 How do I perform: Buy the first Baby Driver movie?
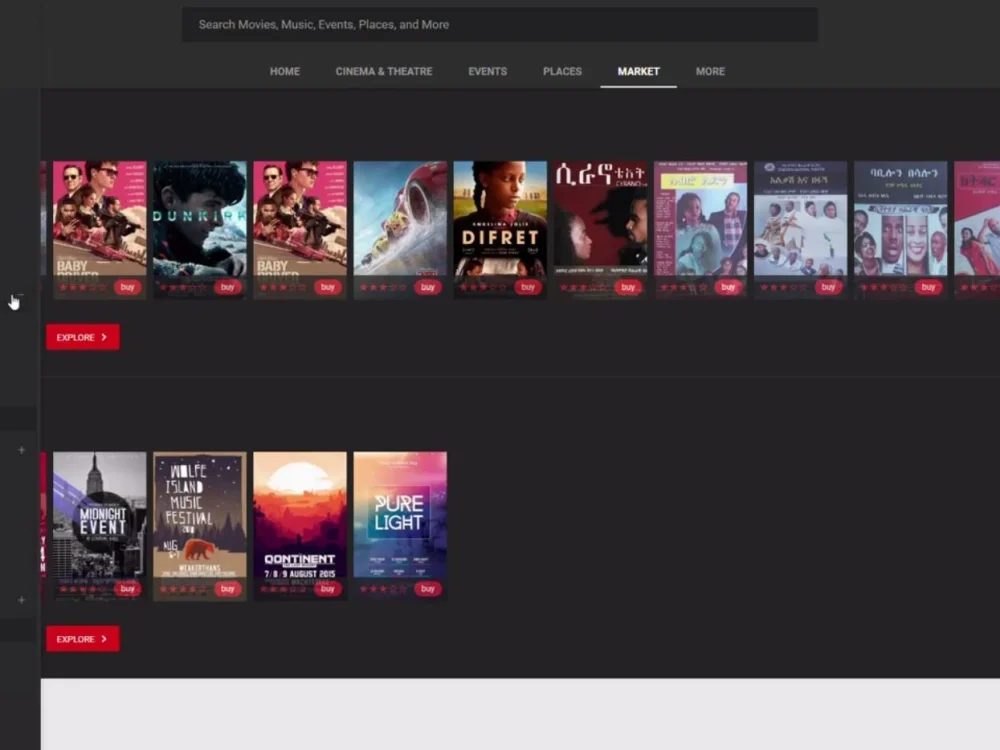[x=128, y=287]
